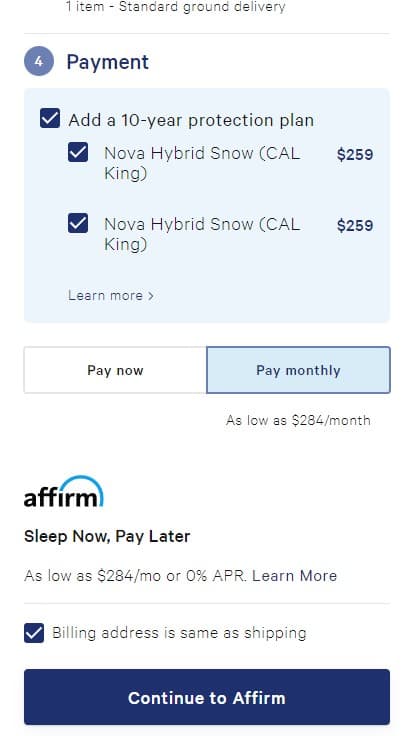414x736 pixels.
Task: Click the Continue to Affirm button
Action: 207,697
